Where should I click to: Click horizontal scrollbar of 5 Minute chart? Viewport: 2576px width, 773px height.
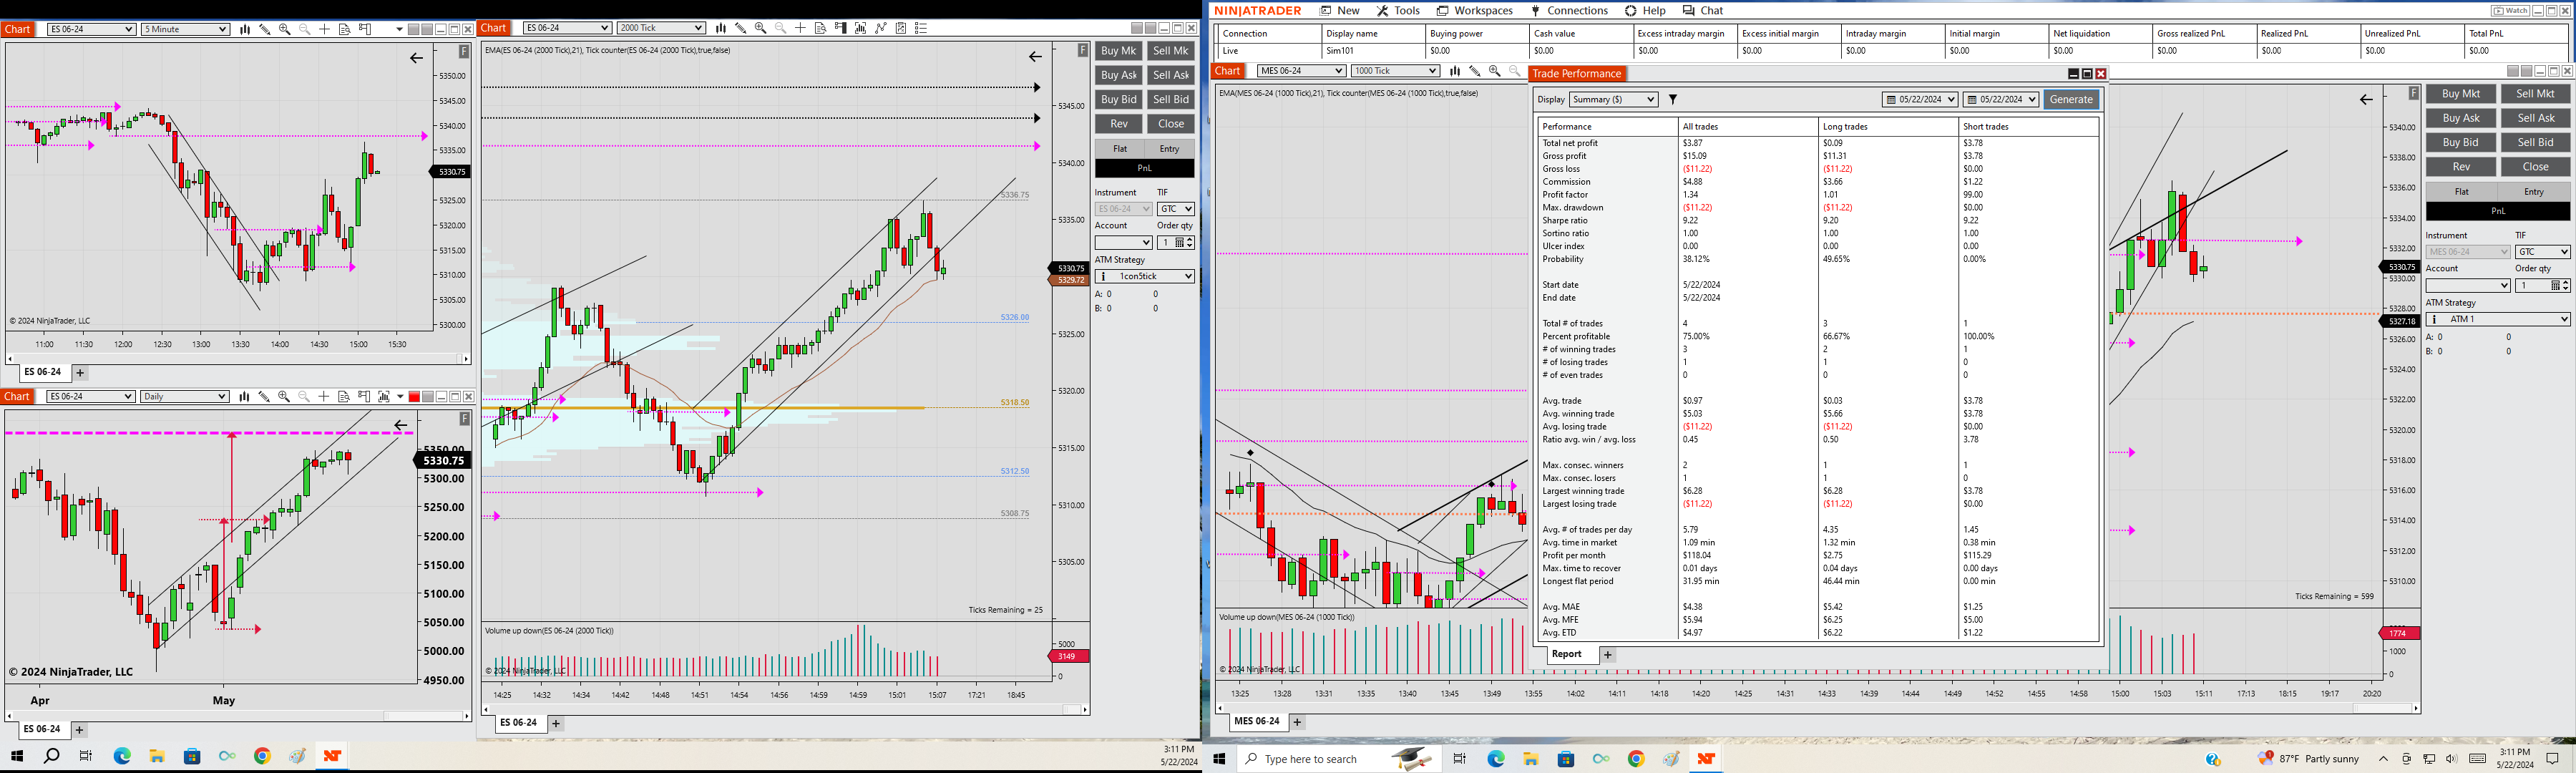[238, 358]
